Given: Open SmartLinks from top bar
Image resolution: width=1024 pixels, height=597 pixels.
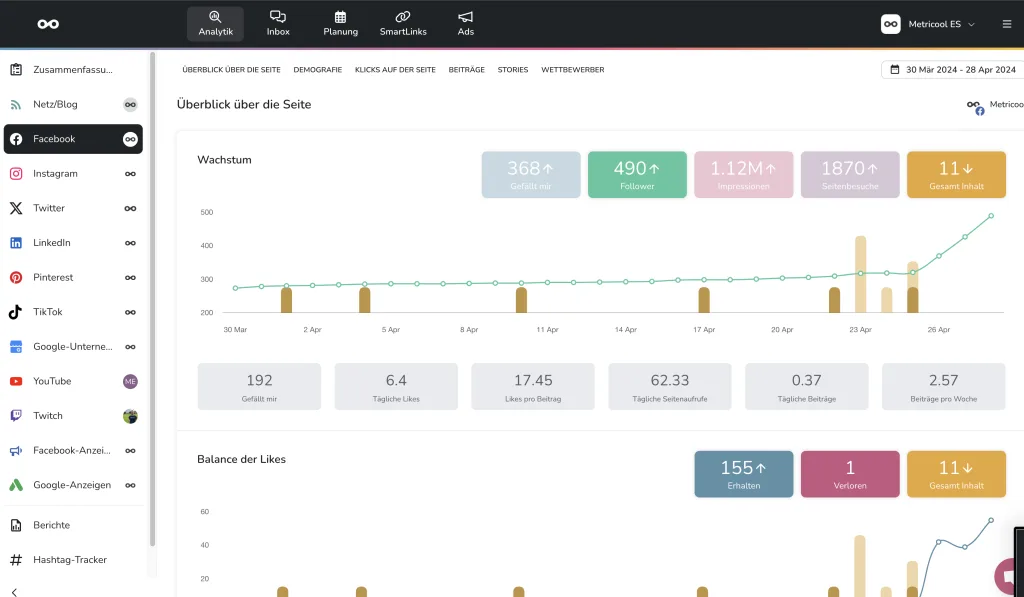Looking at the screenshot, I should (x=403, y=23).
